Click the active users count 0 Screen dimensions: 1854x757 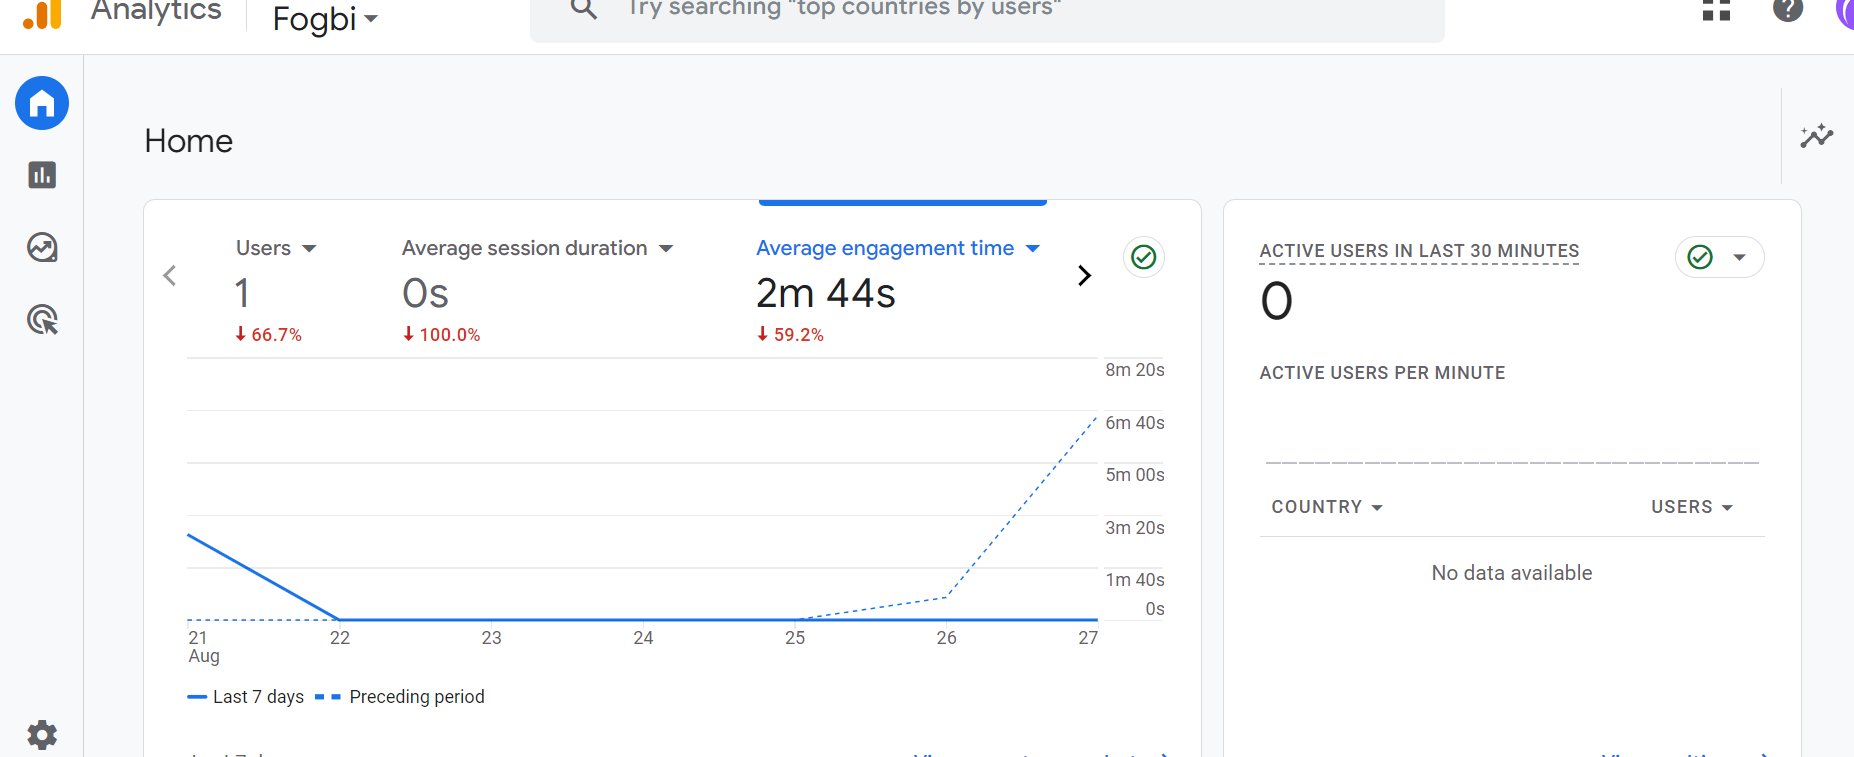tap(1276, 301)
